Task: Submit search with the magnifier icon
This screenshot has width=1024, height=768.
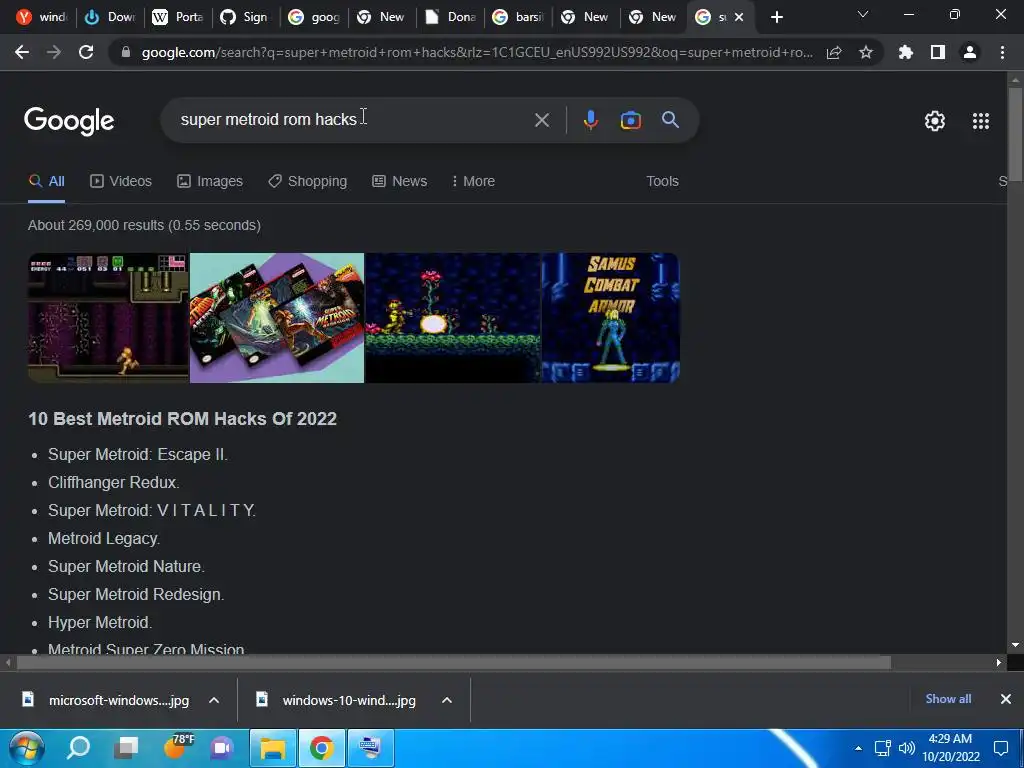Action: (x=670, y=120)
